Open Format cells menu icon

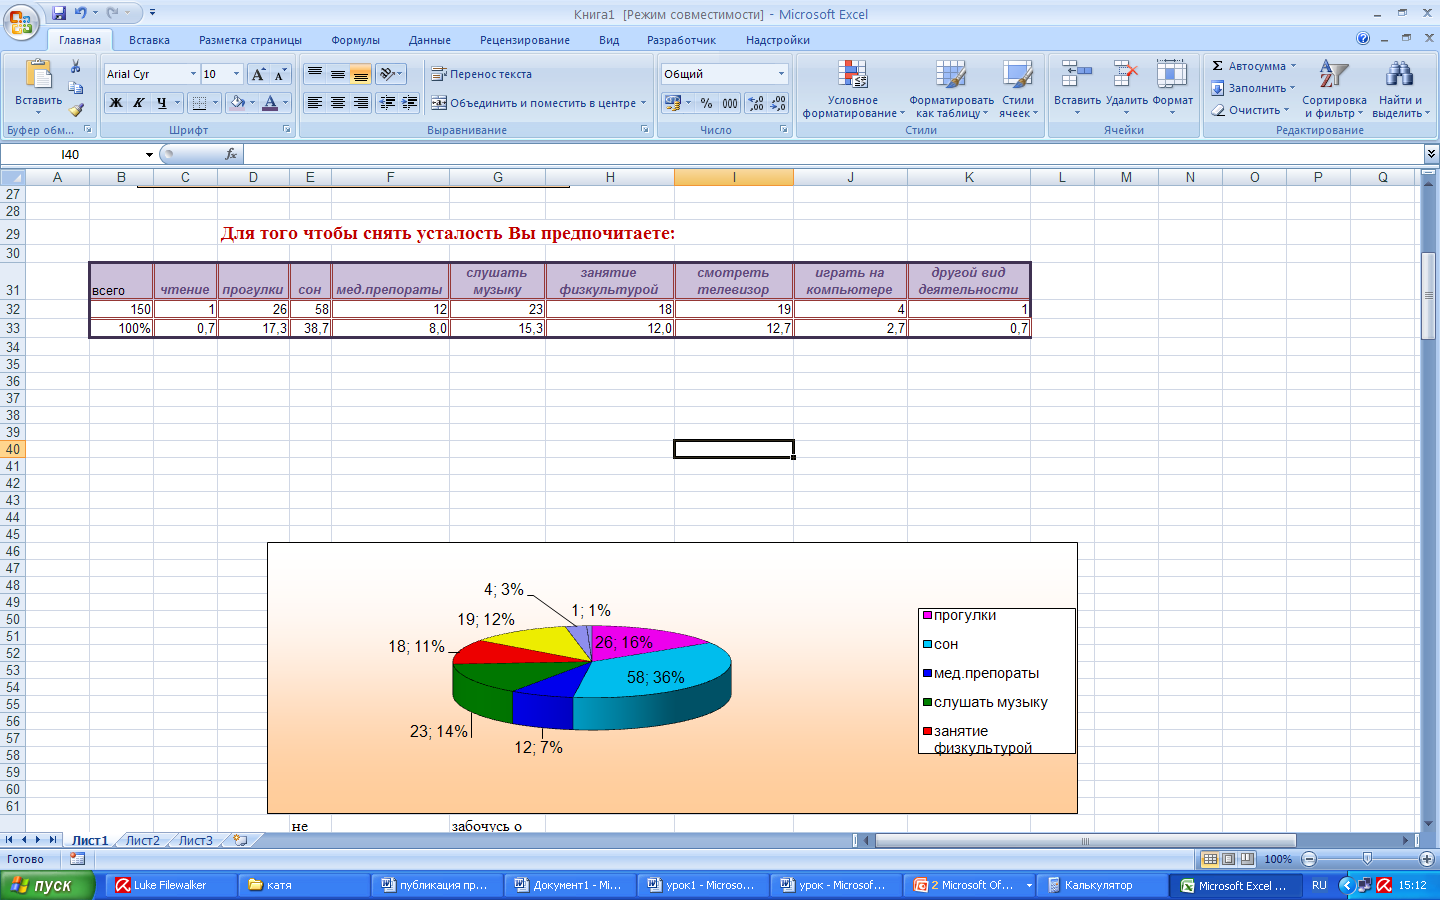click(x=1172, y=75)
